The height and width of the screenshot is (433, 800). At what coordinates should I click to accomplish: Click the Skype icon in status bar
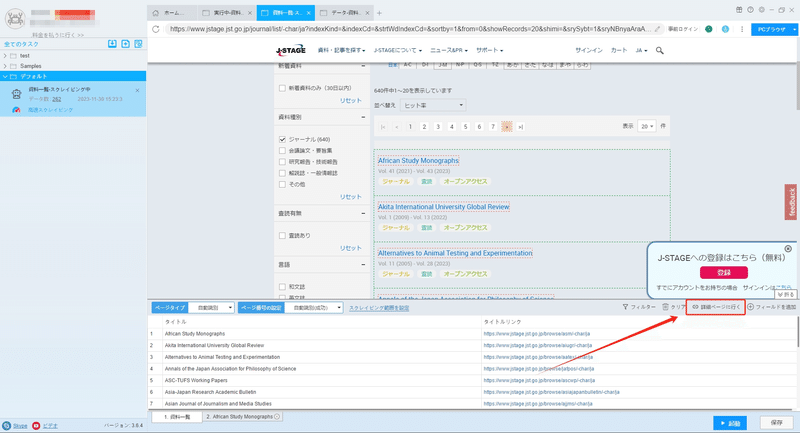6,425
